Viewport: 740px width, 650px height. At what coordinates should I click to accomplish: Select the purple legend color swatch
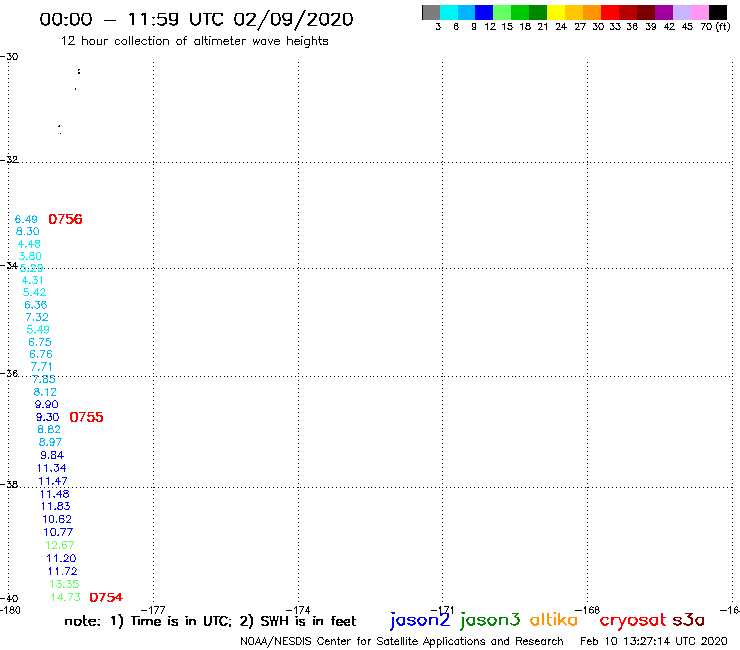664,12
